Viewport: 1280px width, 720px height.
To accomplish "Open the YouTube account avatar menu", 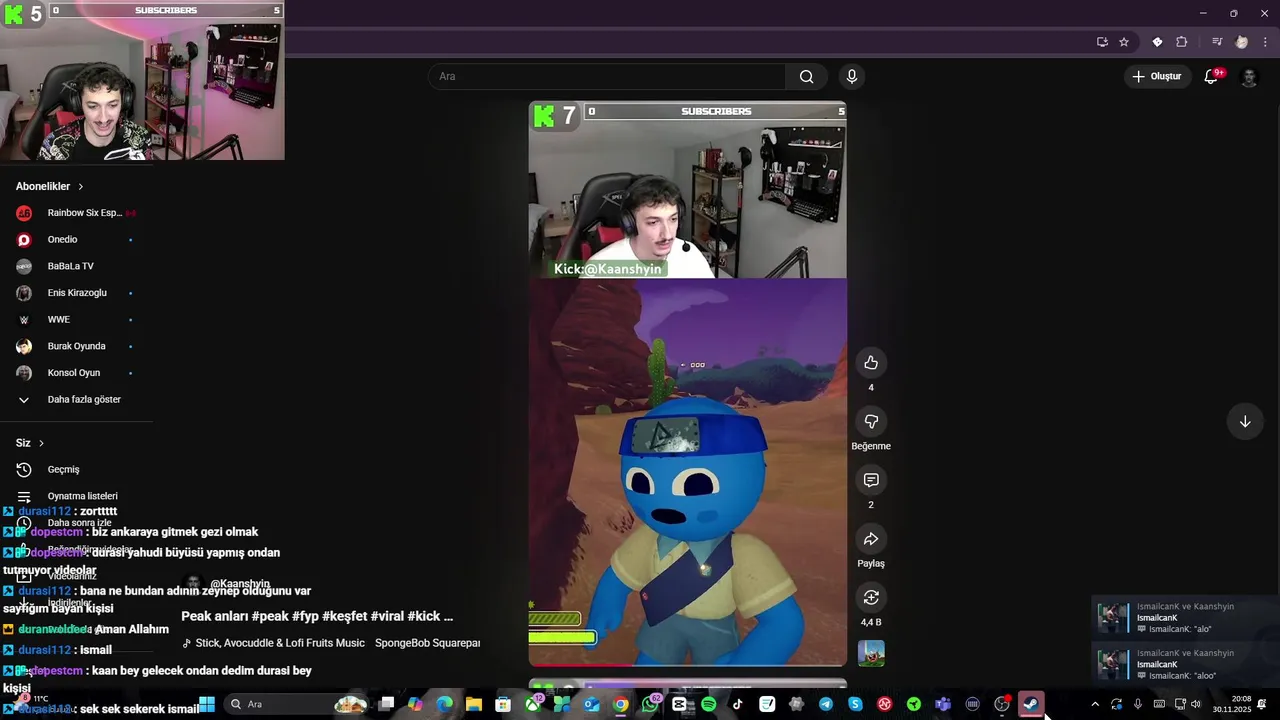I will [1249, 77].
